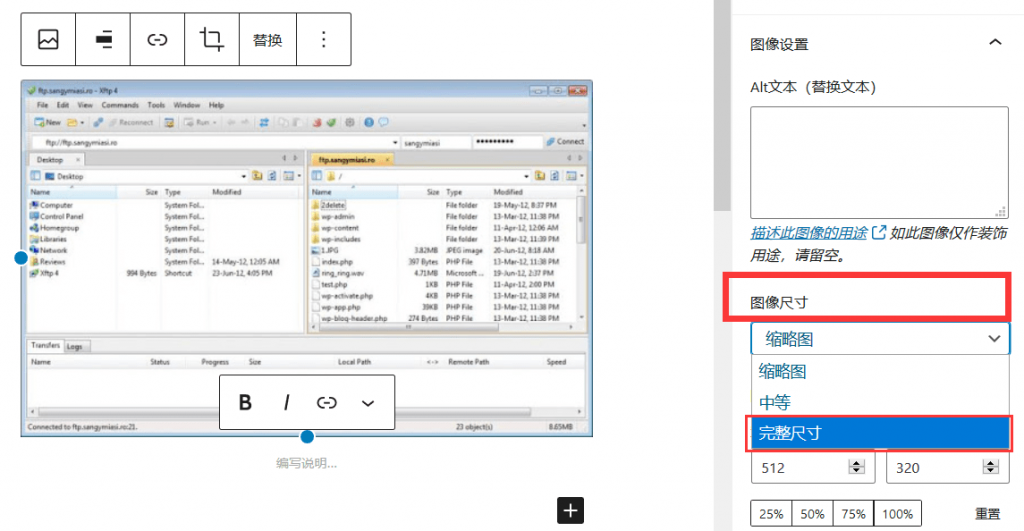
Task: Open the 图像尺寸 size dropdown
Action: coord(880,339)
